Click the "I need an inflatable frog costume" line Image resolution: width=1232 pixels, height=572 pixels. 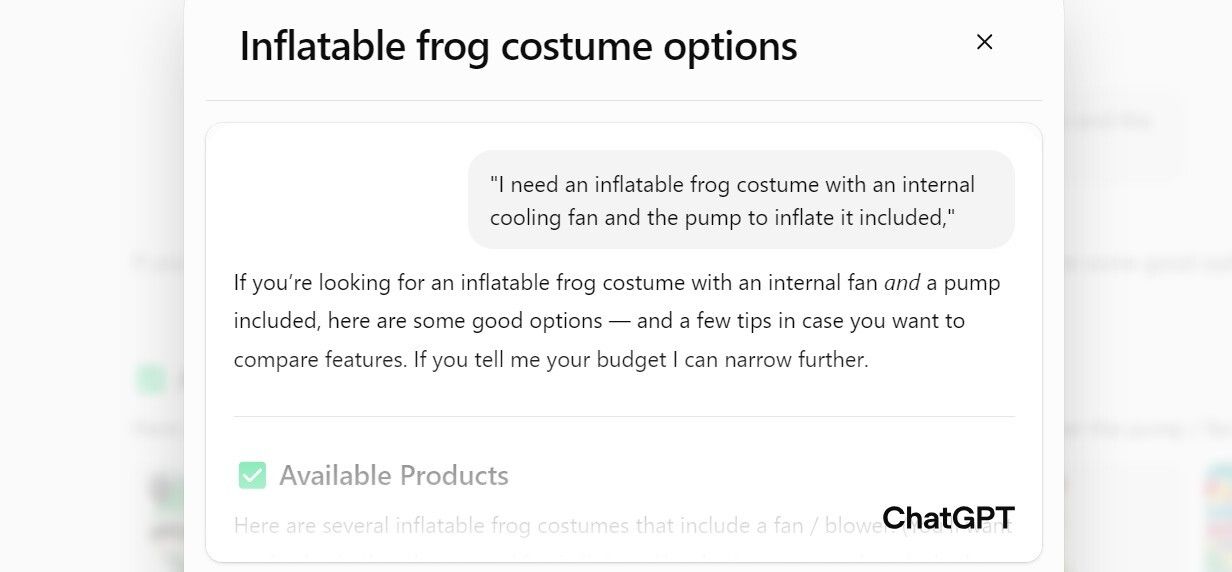point(732,185)
